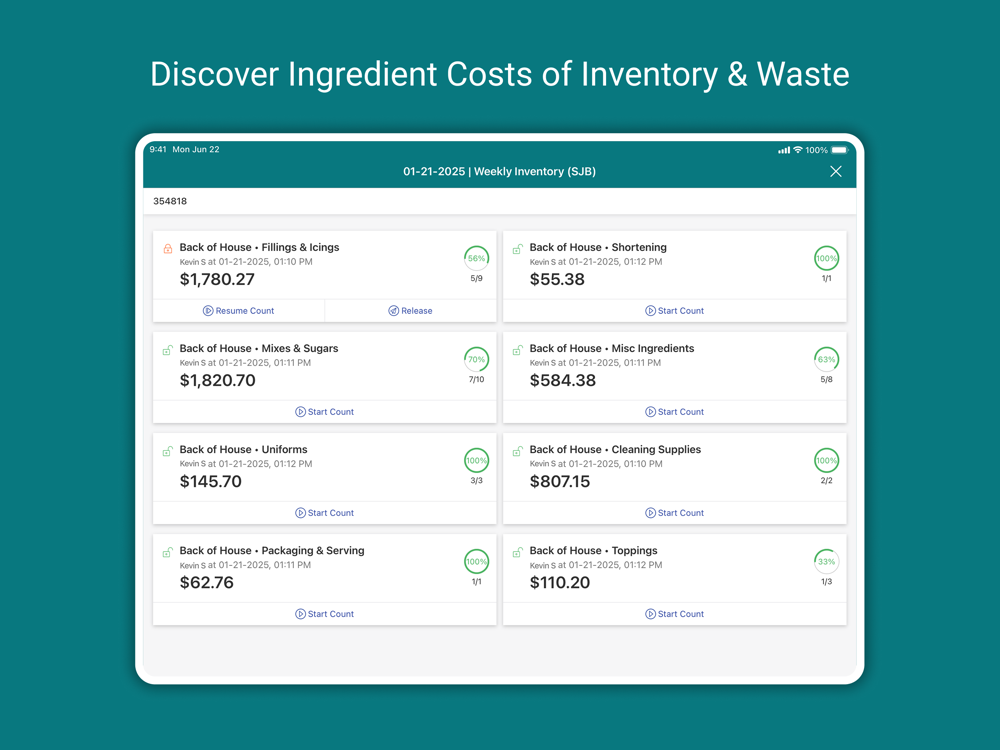Viewport: 1000px width, 750px height.
Task: Tap the Wi-Fi icon in status bar
Action: 798,150
